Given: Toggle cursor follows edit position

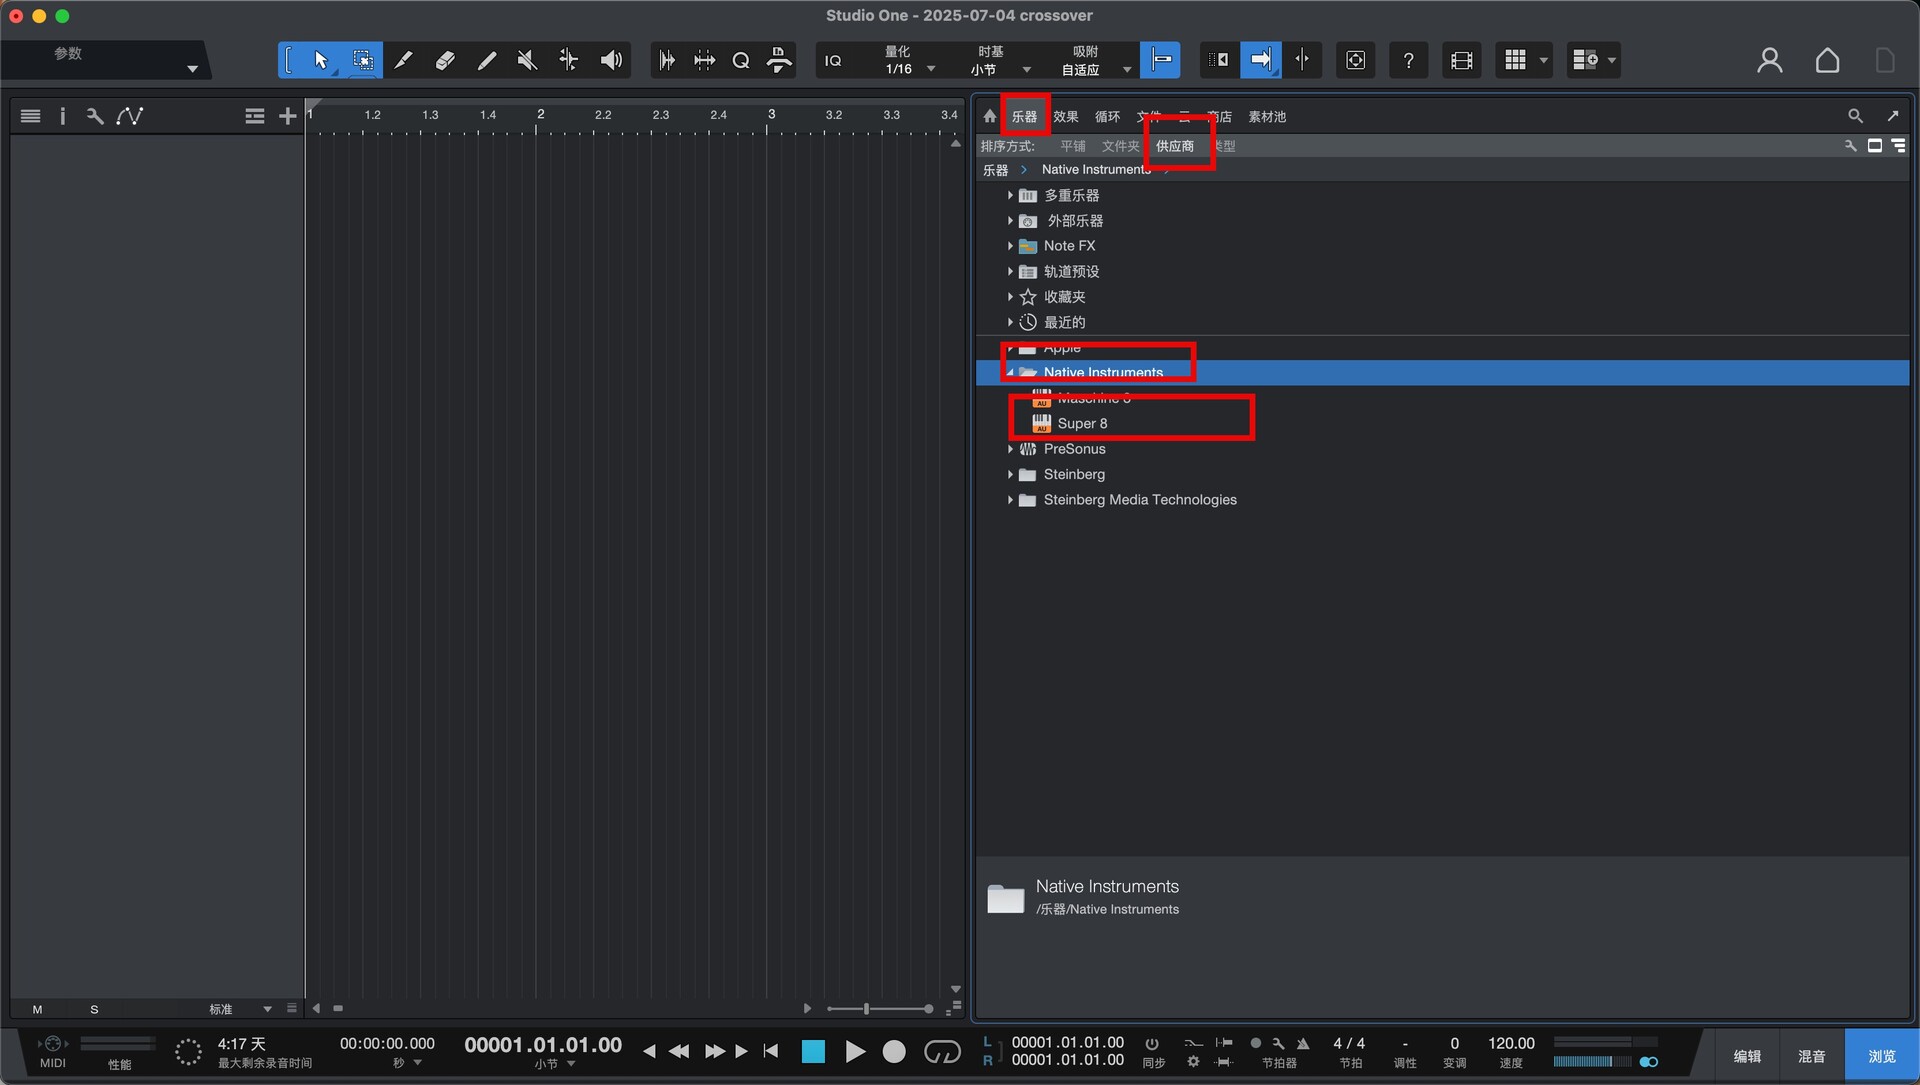Looking at the screenshot, I should pyautogui.click(x=1302, y=60).
